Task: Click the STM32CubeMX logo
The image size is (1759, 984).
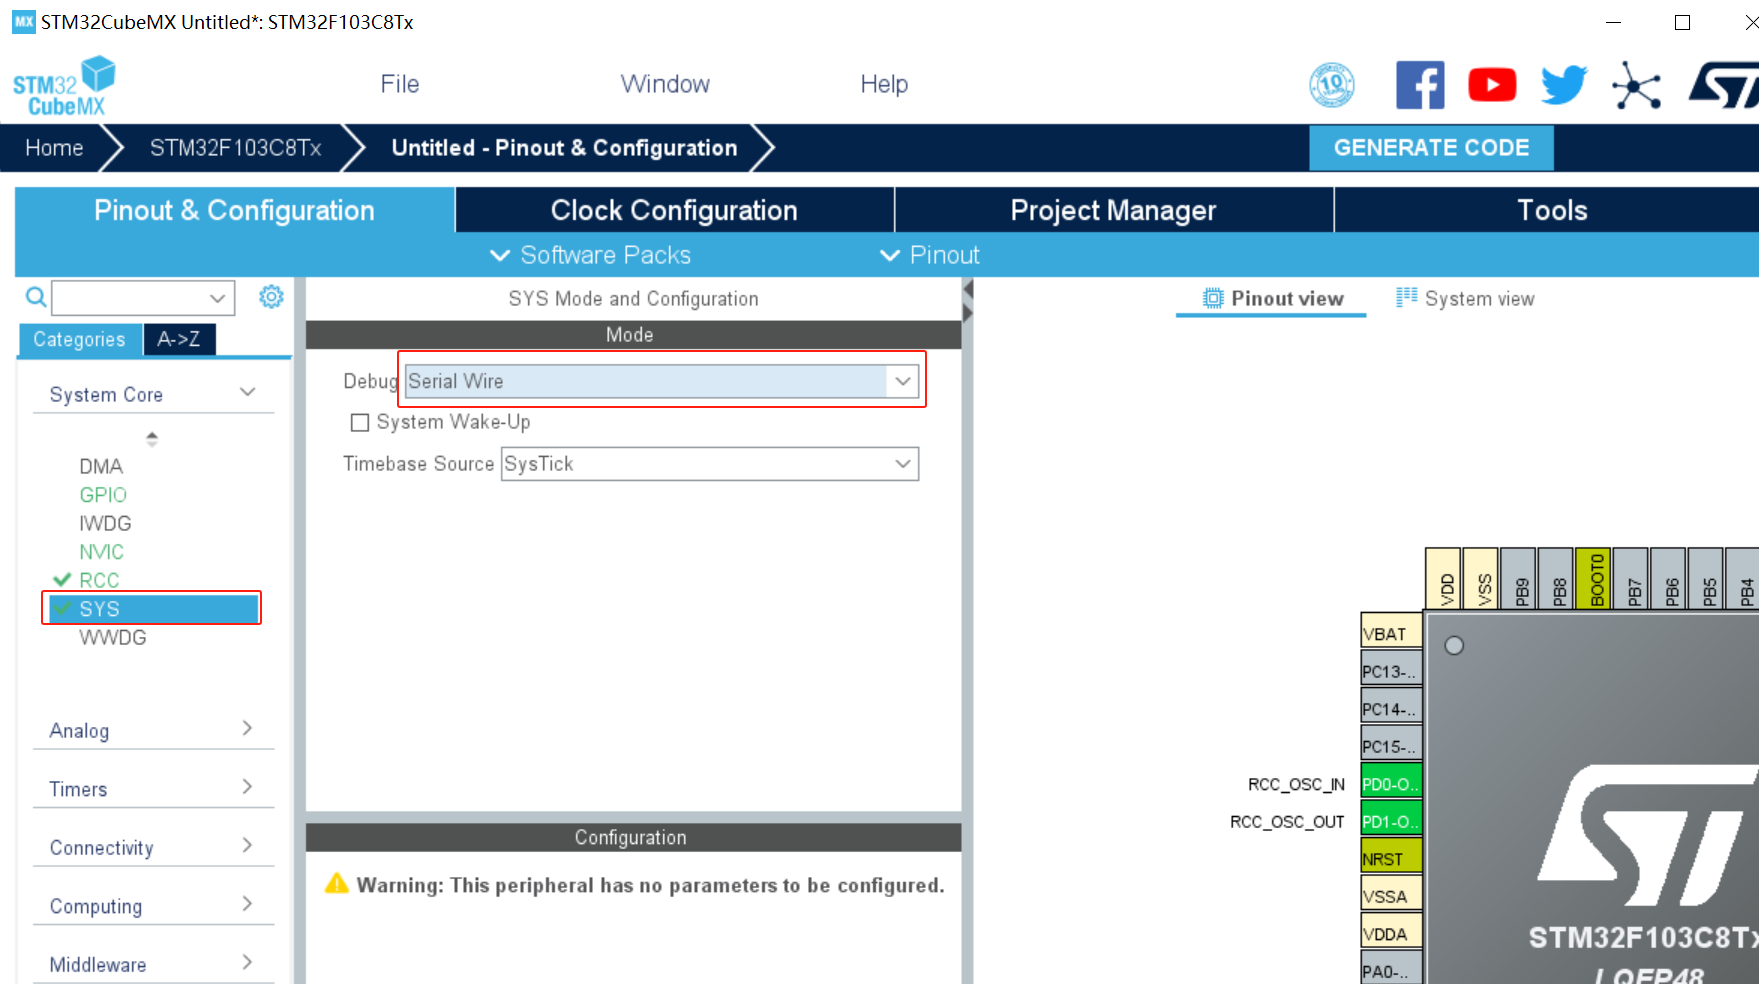Action: 64,86
